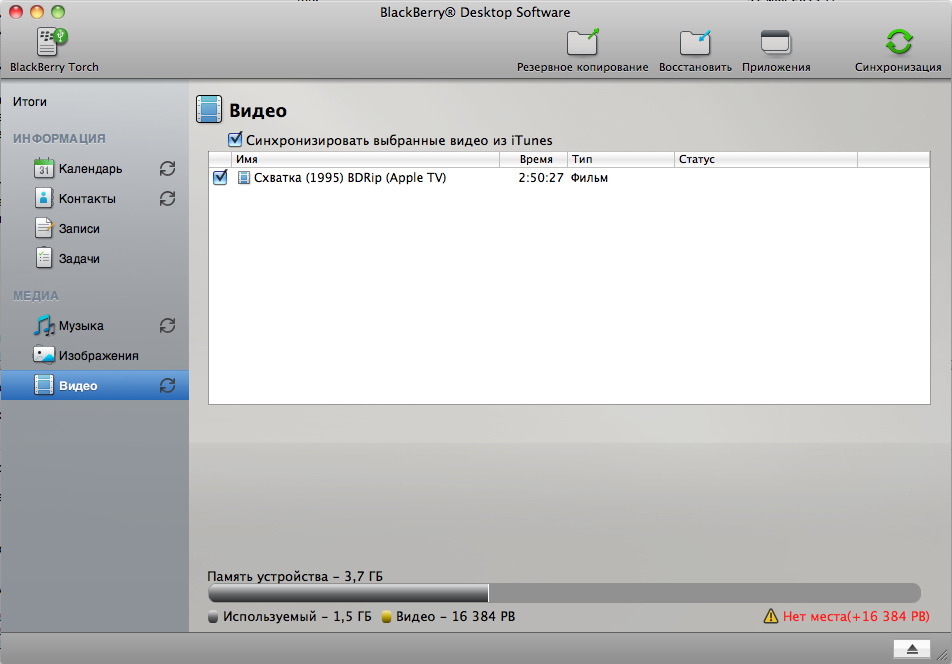Click the BlackBerry Torch device icon
This screenshot has width=952, height=664.
point(52,42)
